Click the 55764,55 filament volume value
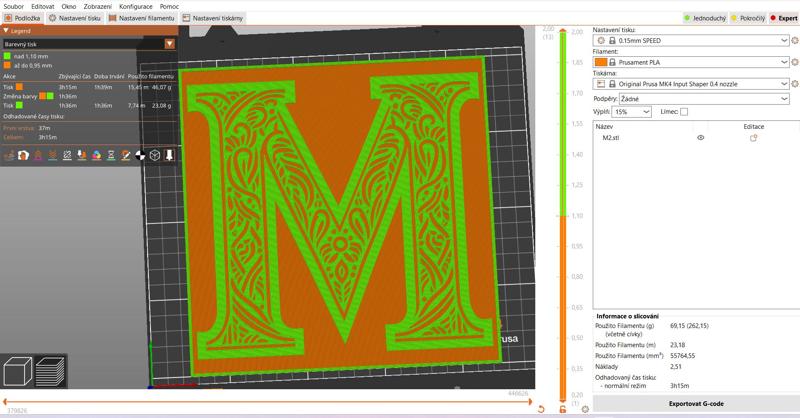This screenshot has height=418, width=800. (683, 356)
